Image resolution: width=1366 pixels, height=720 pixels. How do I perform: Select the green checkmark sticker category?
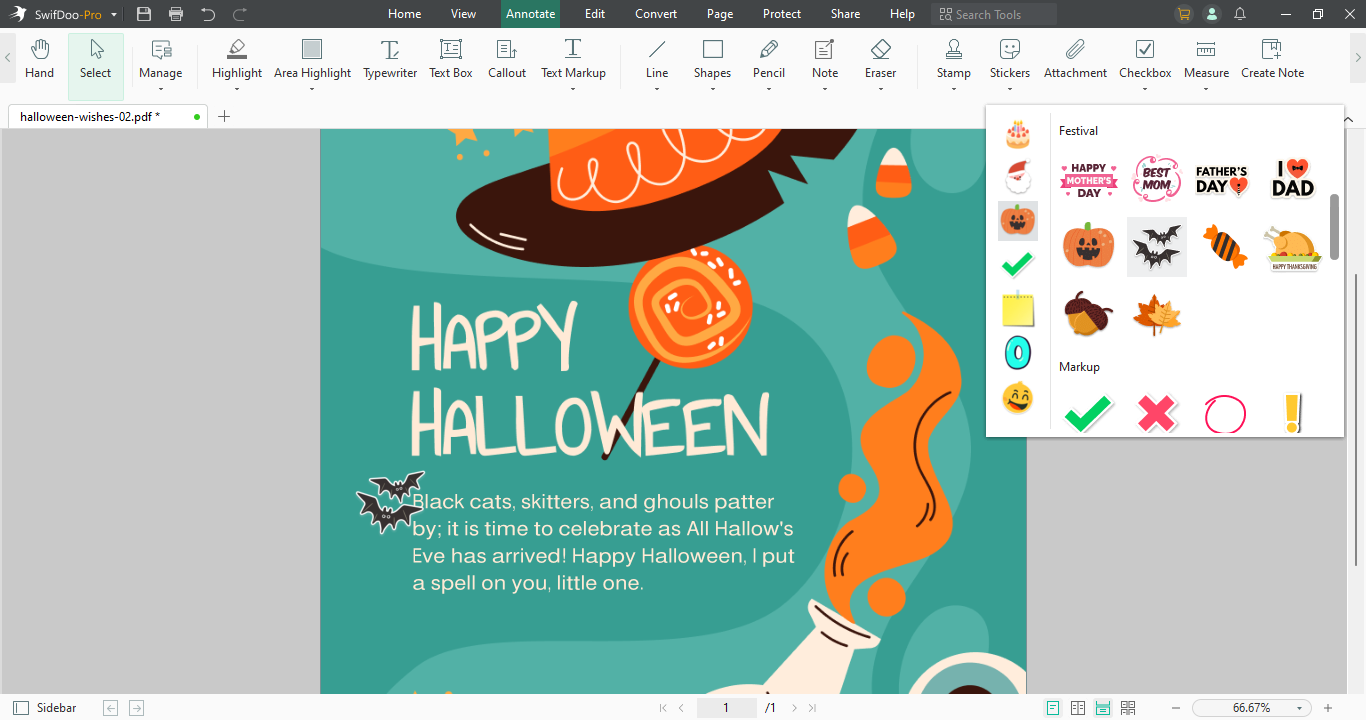click(1018, 264)
